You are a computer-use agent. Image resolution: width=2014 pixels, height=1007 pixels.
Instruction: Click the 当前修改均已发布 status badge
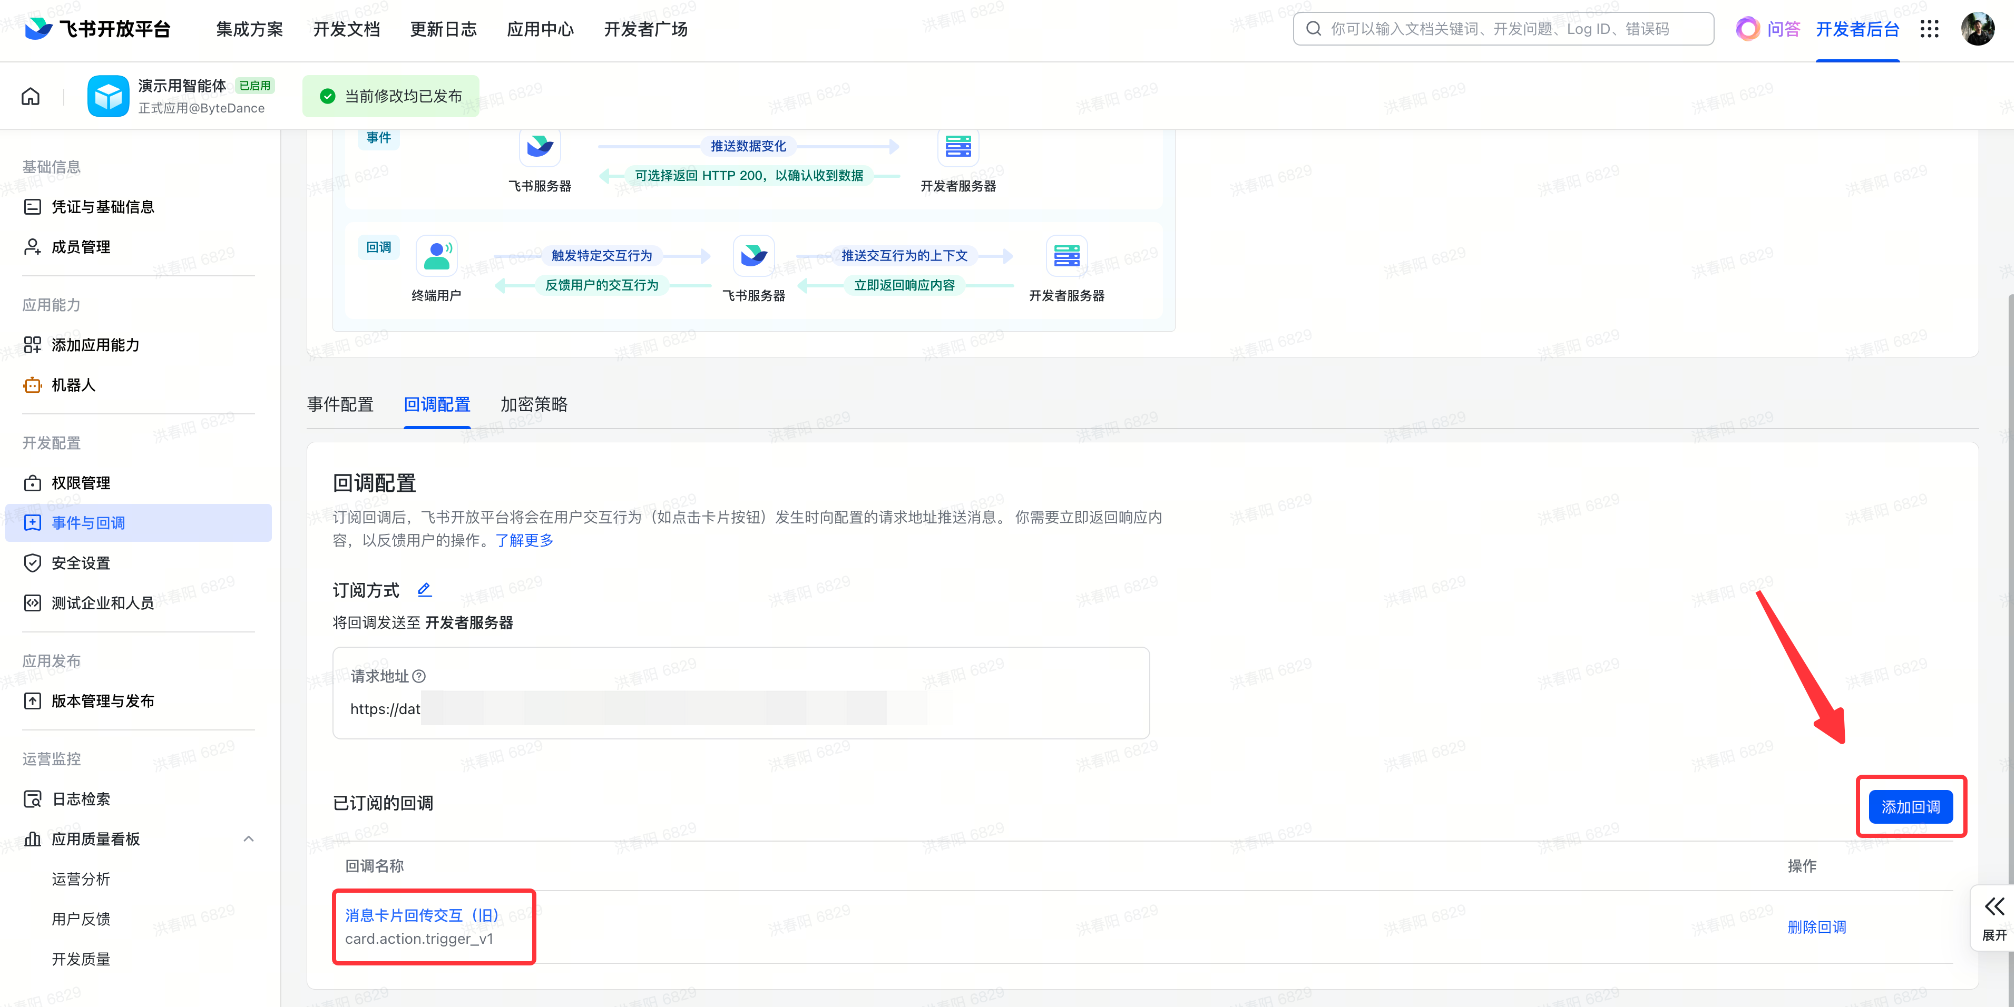coord(391,96)
